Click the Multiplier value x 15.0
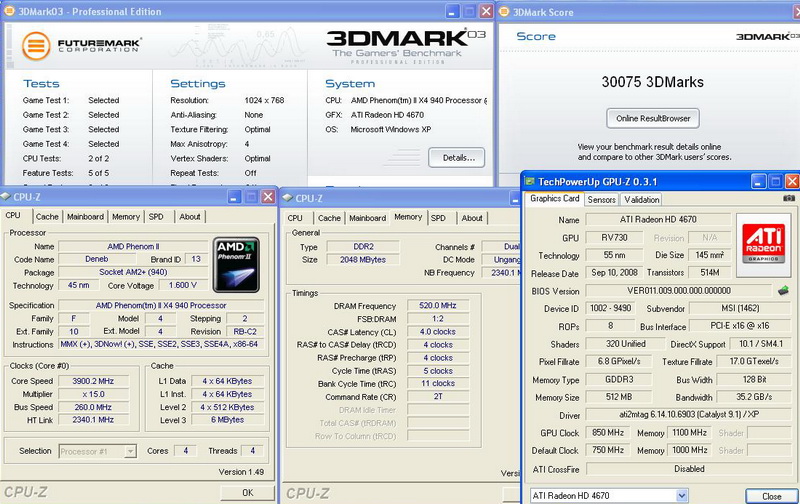This screenshot has height=504, width=800. coord(93,394)
